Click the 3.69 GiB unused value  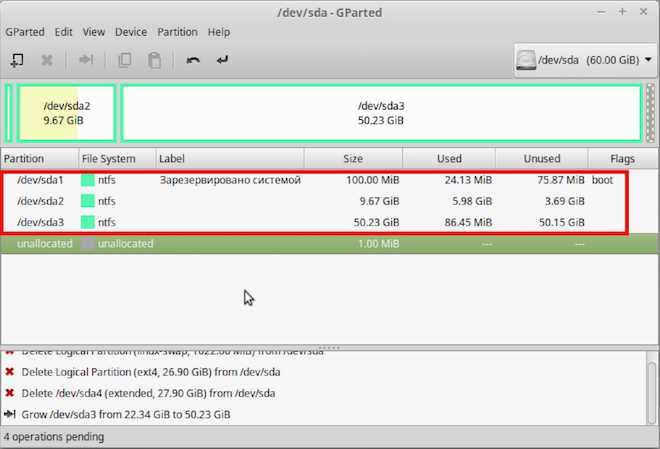click(x=564, y=201)
